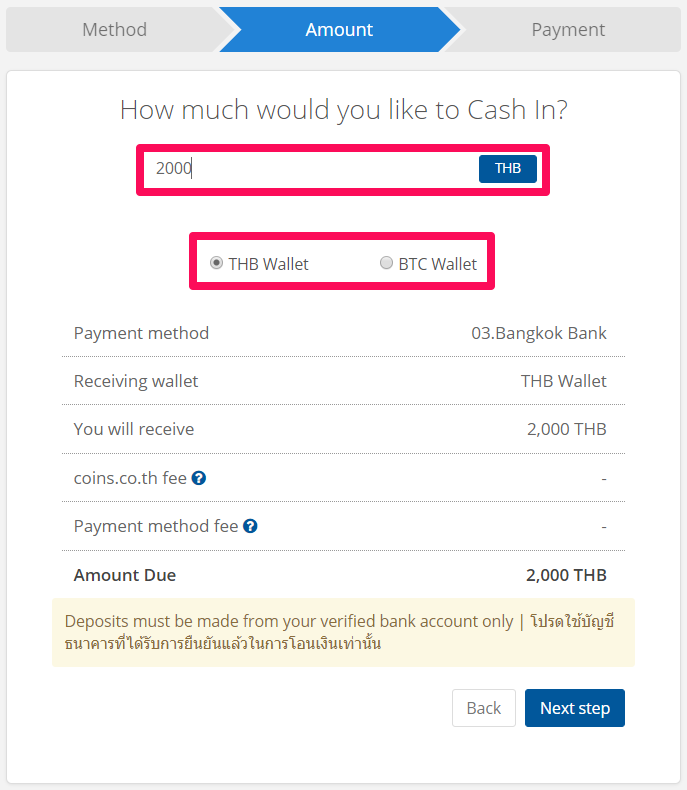
Task: Click the cash-in amount input field
Action: click(310, 169)
